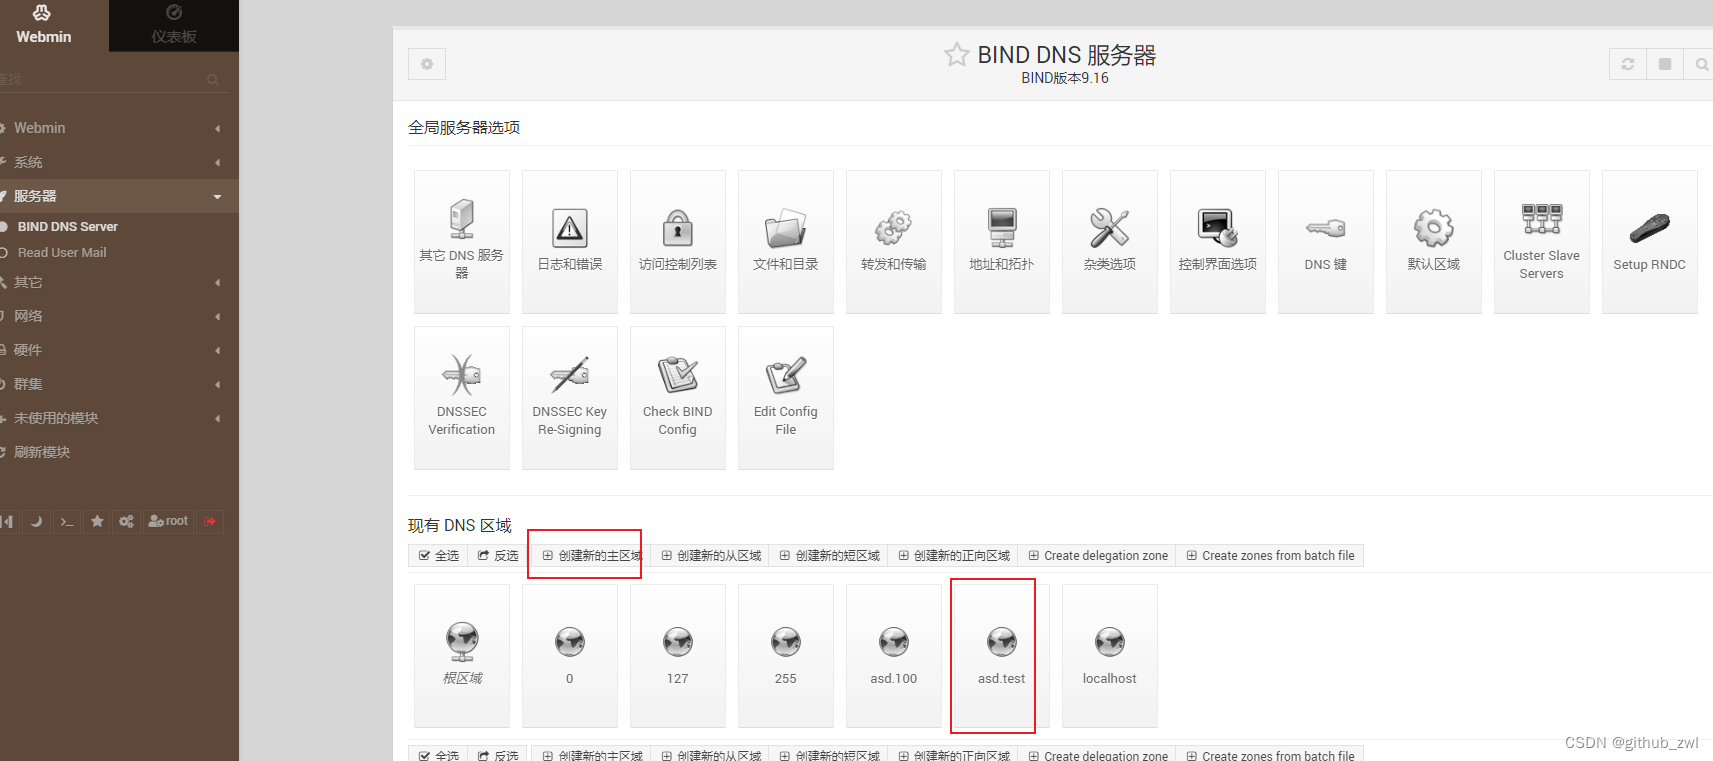
Task: Open DNSSEC Key Re-Signing
Action: [x=570, y=397]
